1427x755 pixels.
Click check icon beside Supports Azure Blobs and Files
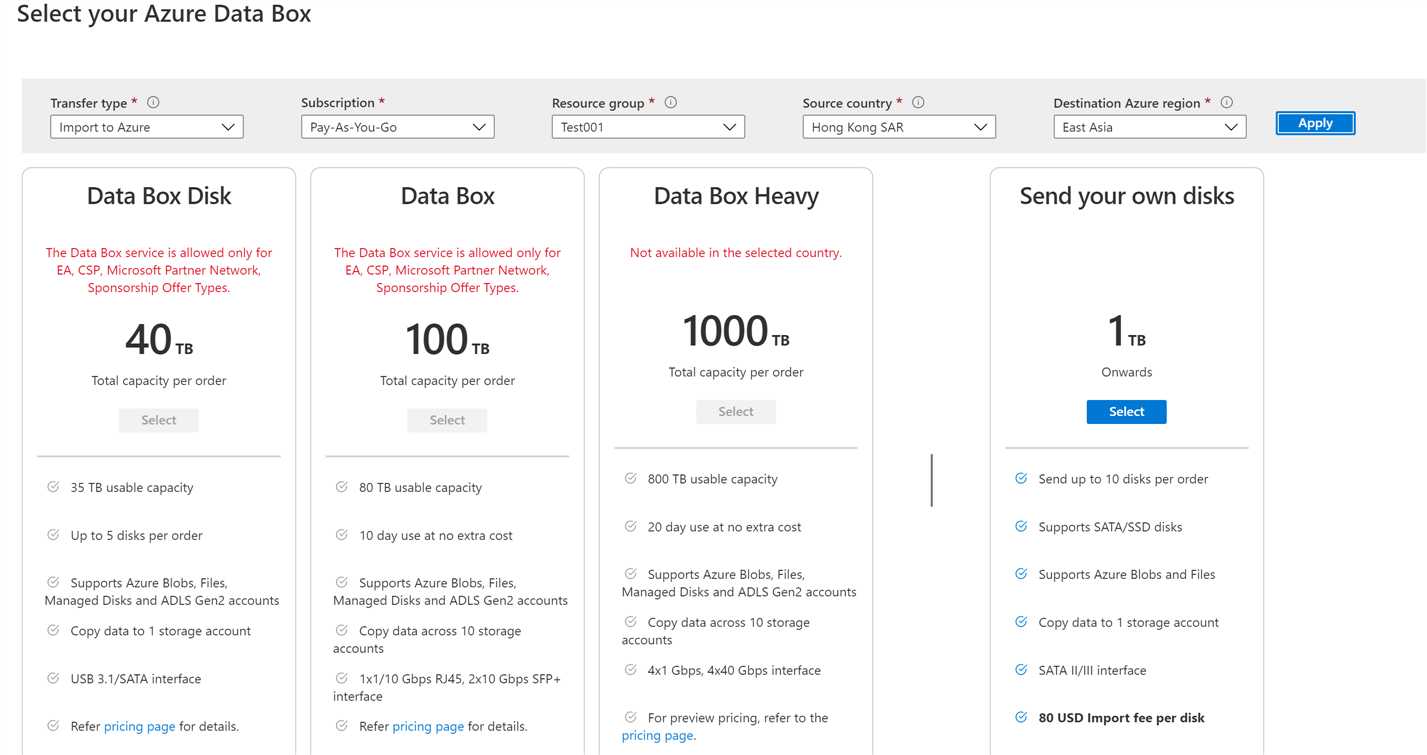tap(1021, 574)
